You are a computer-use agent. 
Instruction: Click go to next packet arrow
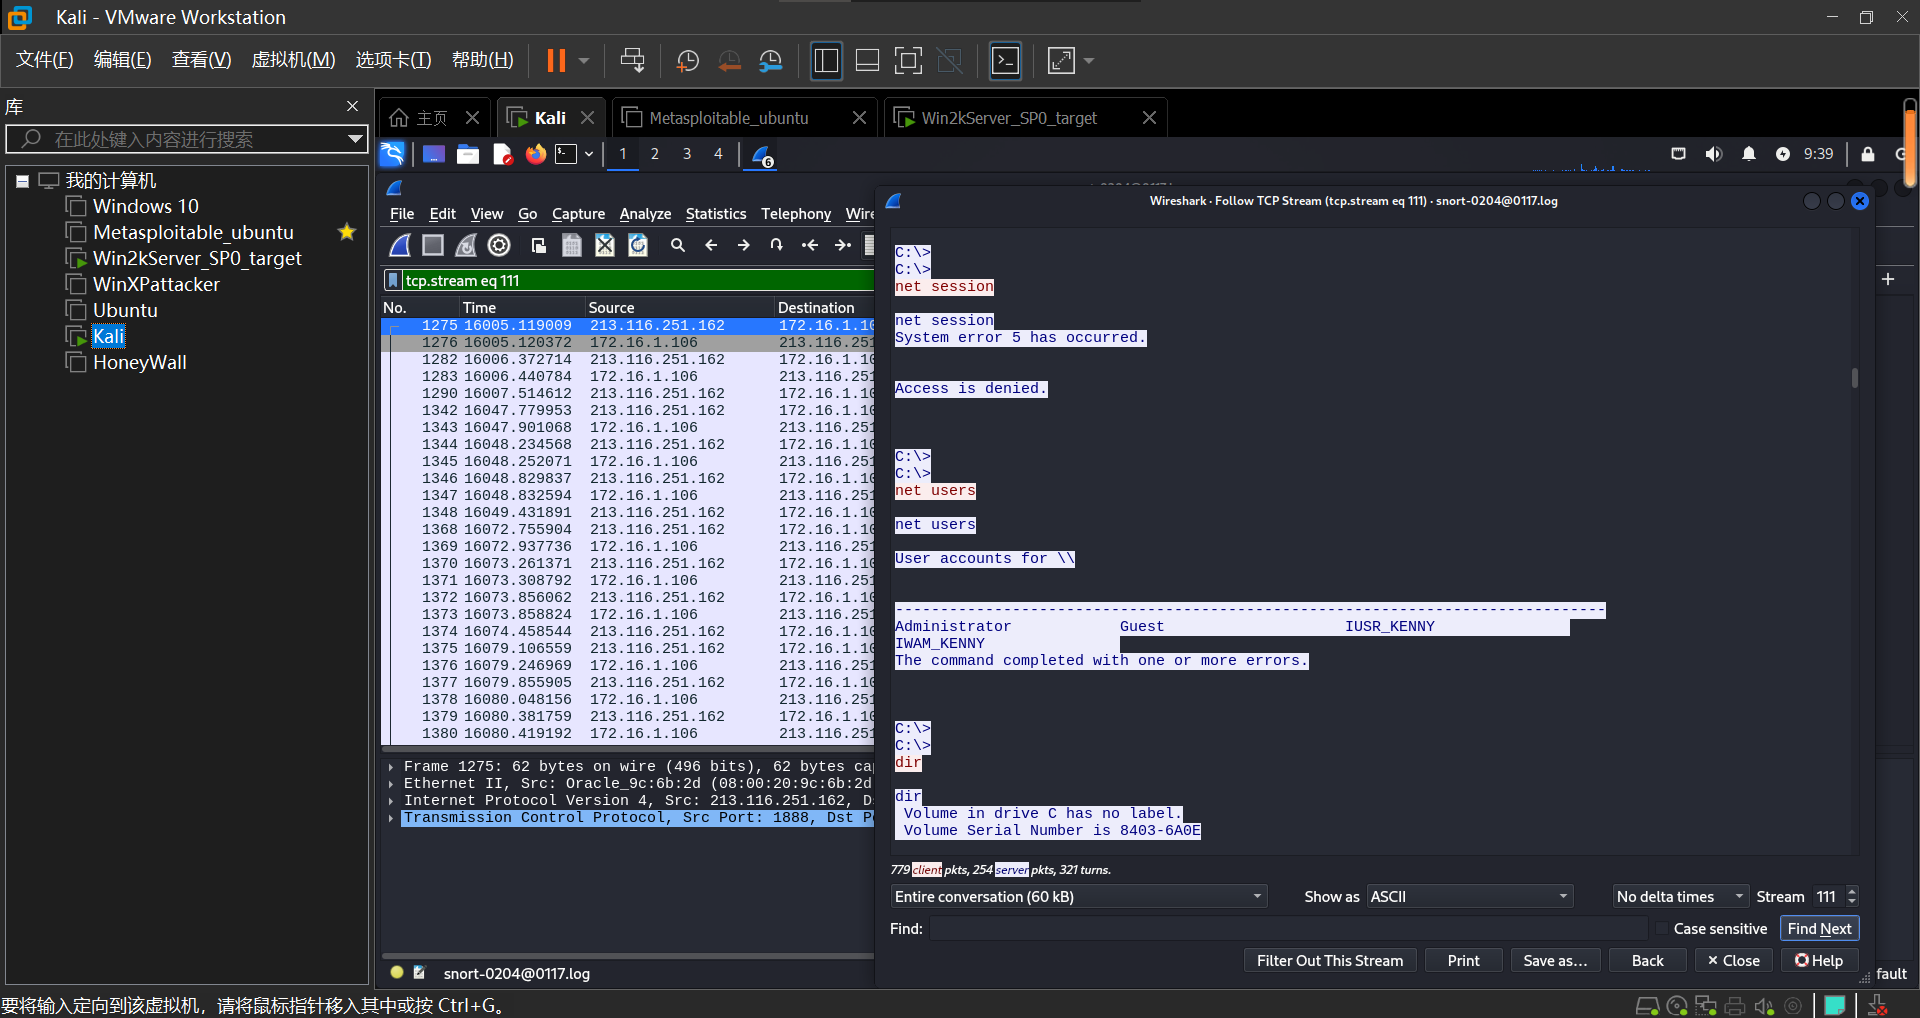pyautogui.click(x=743, y=245)
